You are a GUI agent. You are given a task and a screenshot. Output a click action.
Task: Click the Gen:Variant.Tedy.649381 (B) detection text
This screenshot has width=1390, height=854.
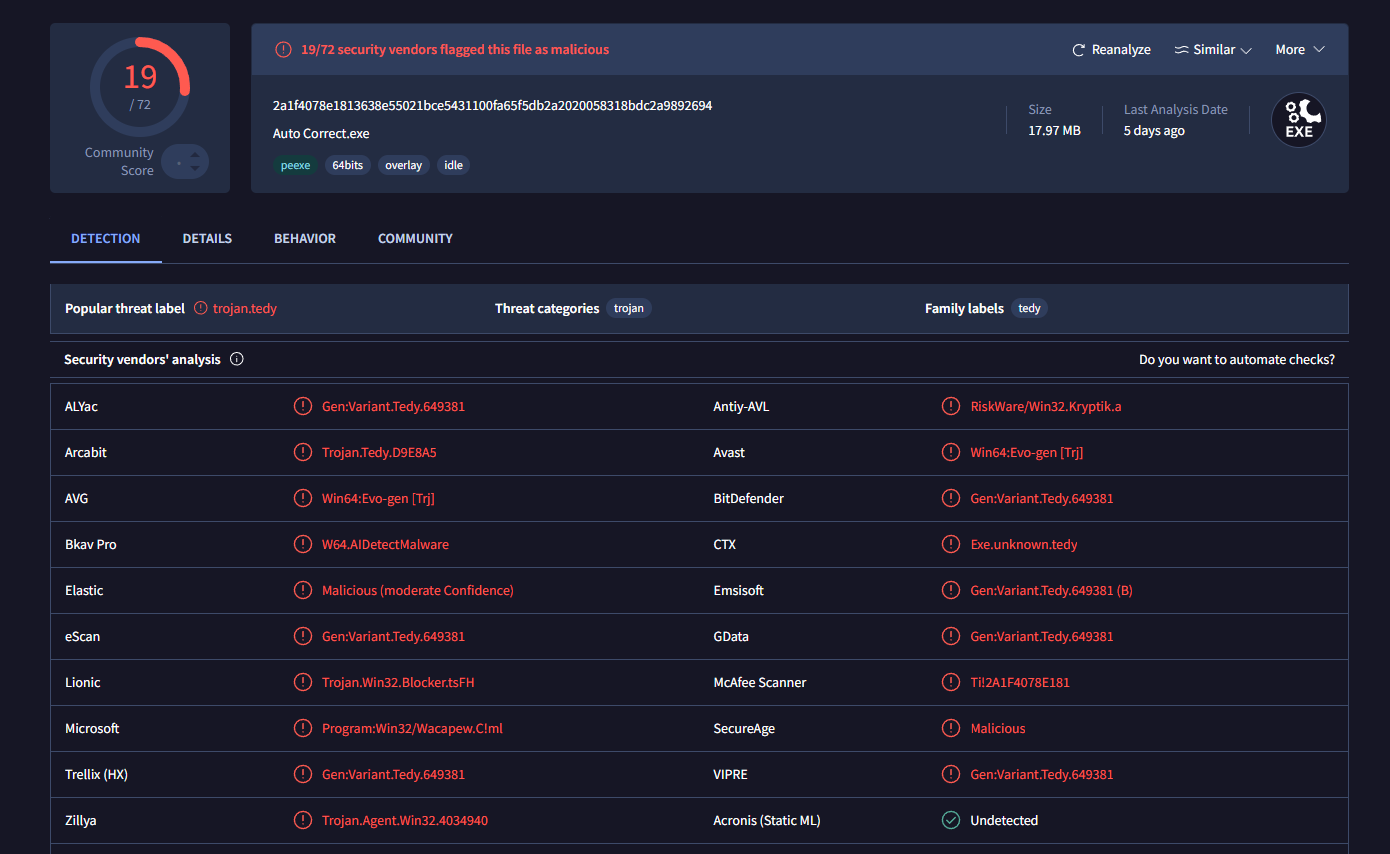click(1051, 590)
